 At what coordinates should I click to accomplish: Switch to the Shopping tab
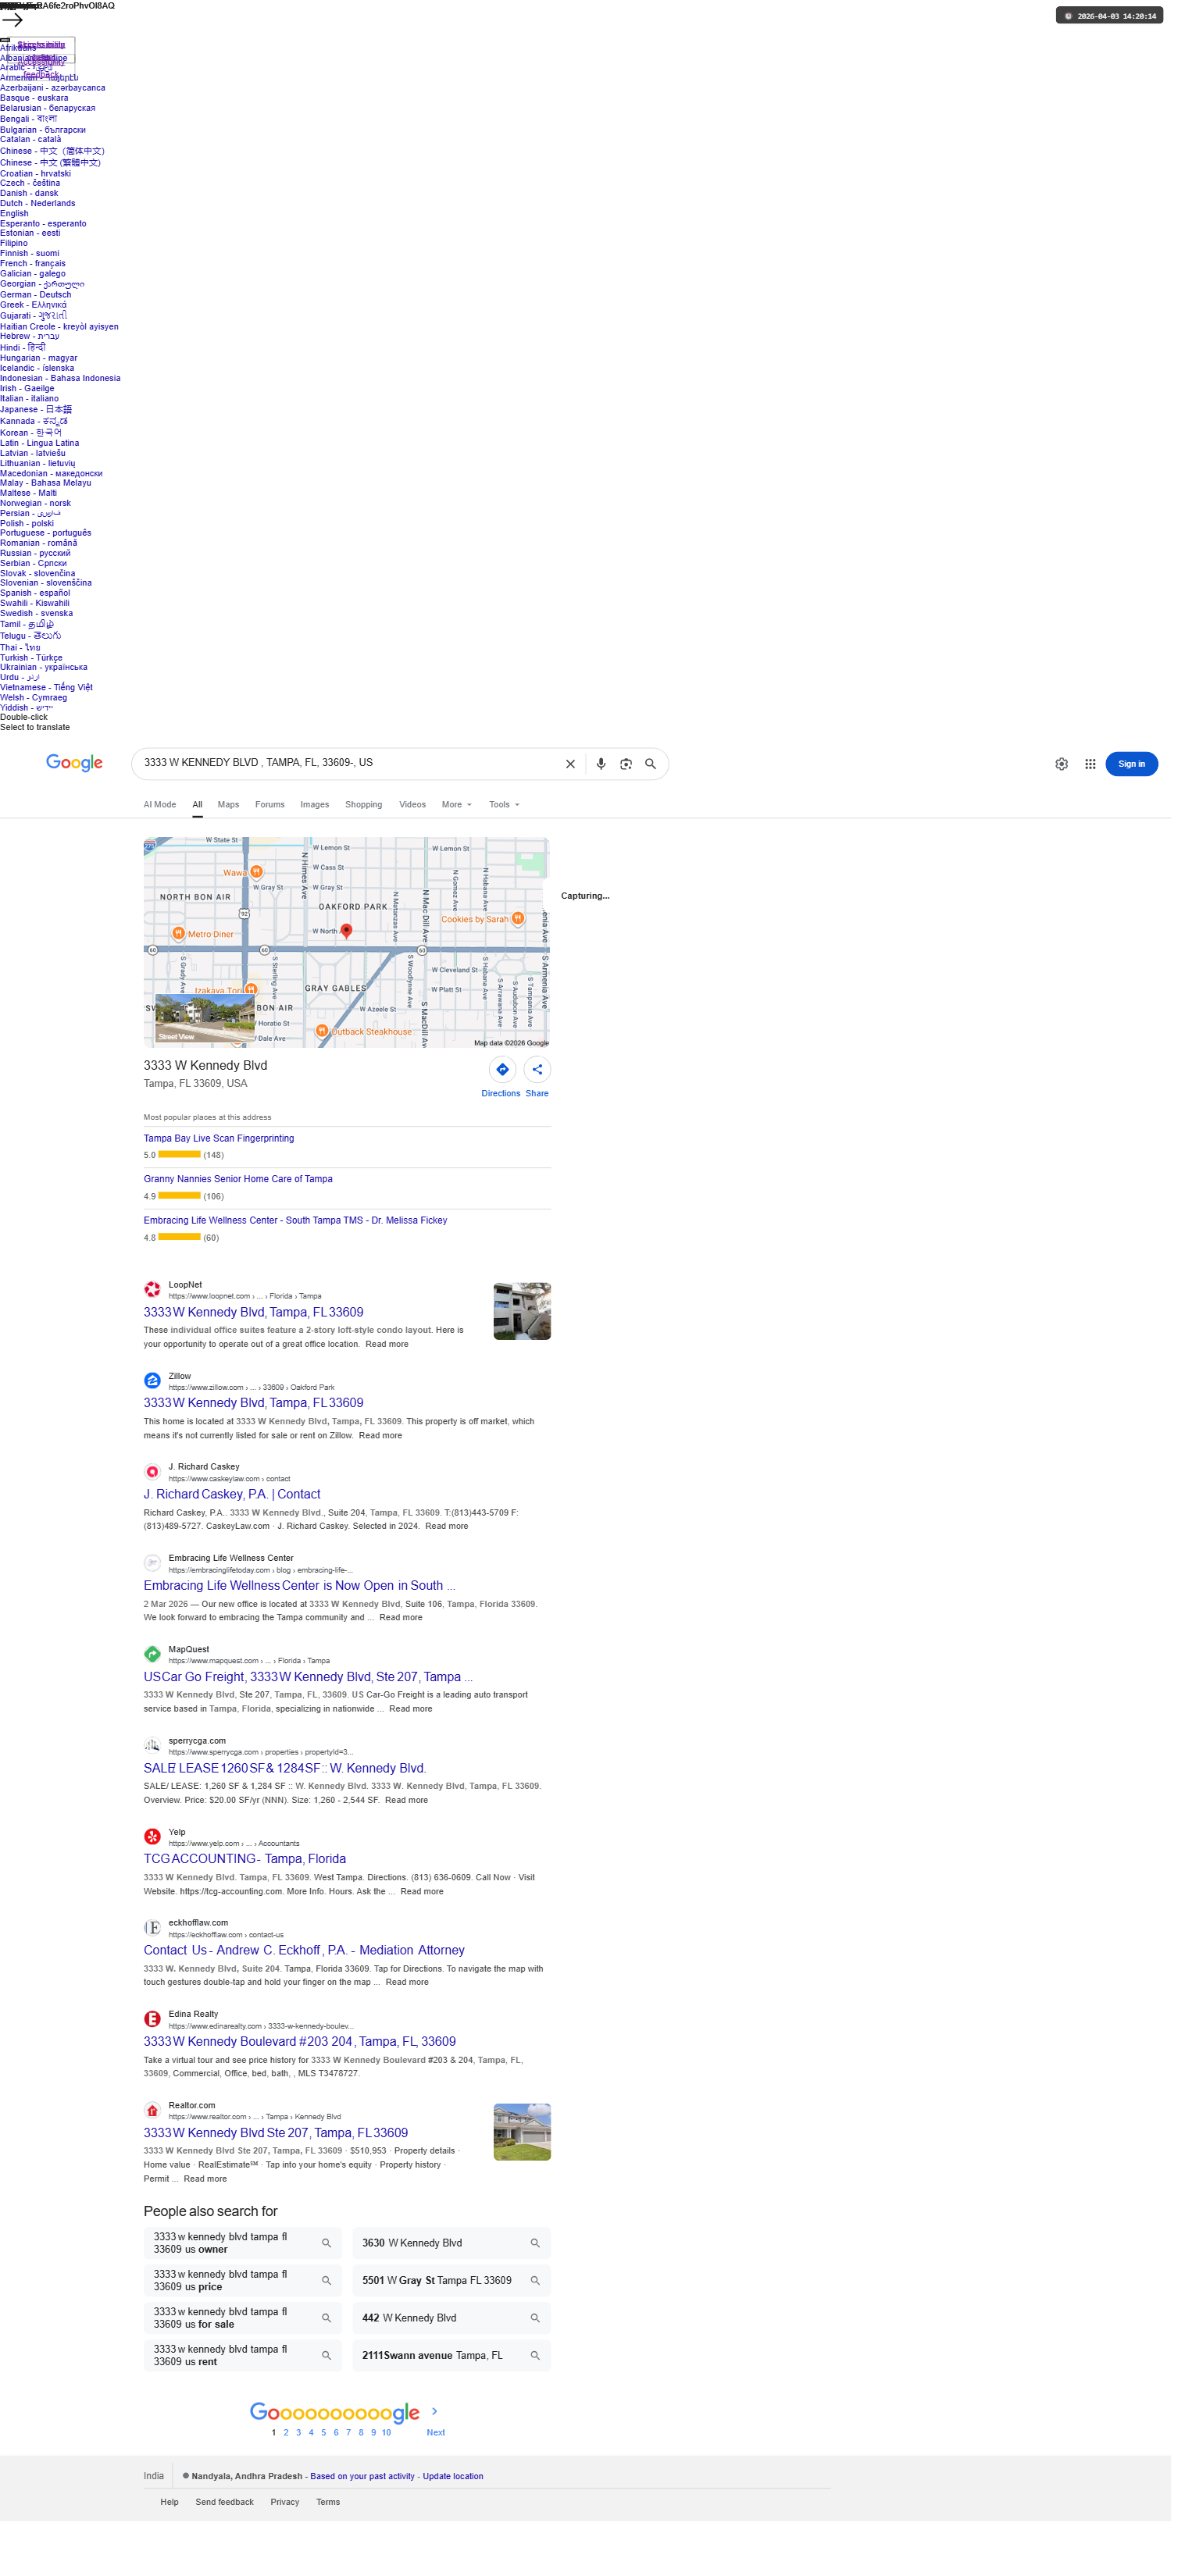tap(364, 805)
